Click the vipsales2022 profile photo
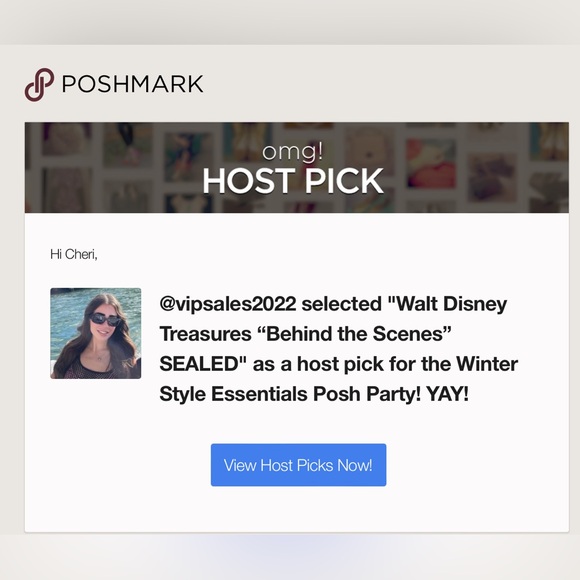 coord(96,333)
